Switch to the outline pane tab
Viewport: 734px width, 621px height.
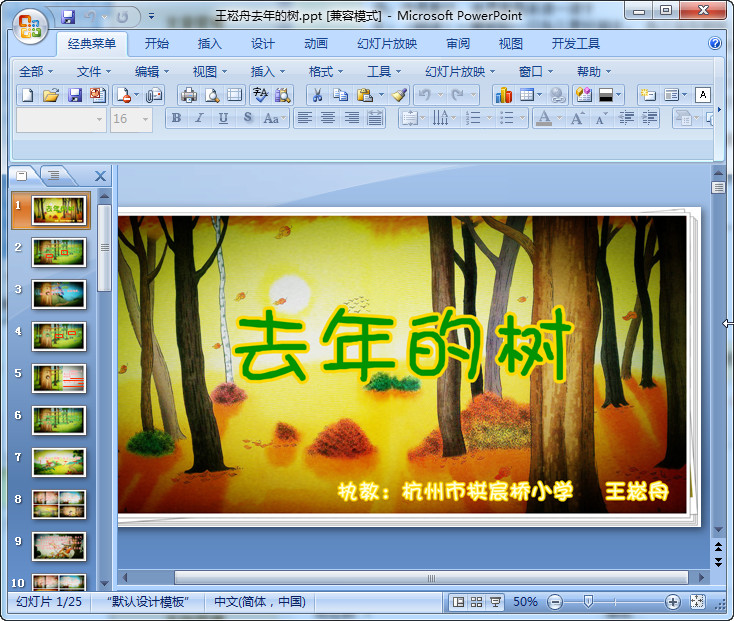tap(54, 176)
